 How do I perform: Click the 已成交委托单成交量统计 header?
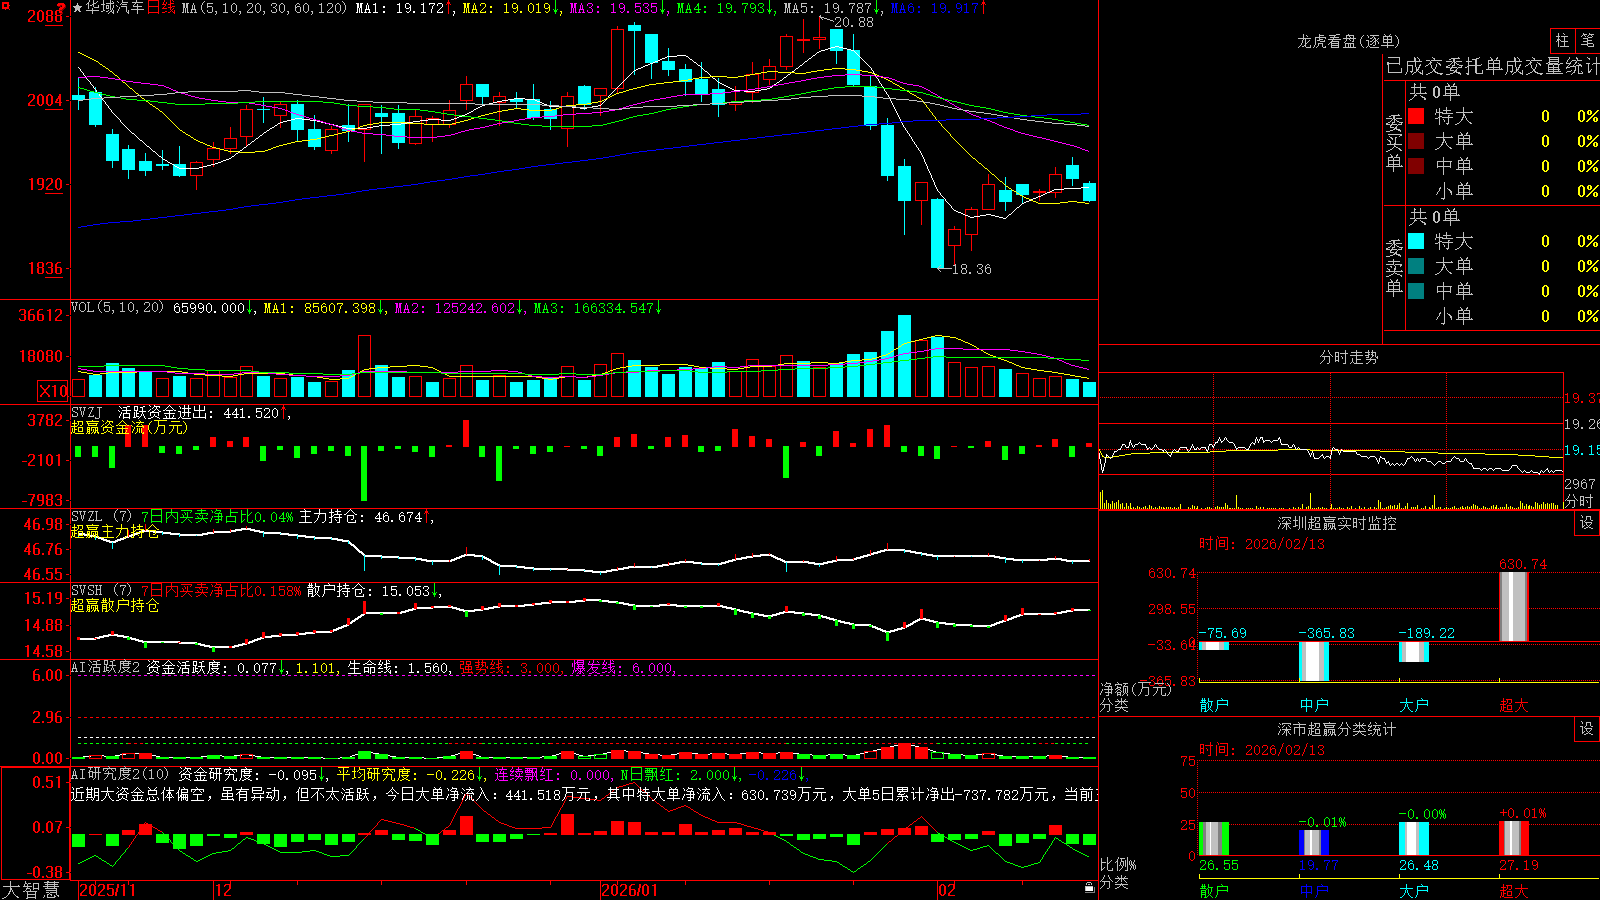(1492, 66)
